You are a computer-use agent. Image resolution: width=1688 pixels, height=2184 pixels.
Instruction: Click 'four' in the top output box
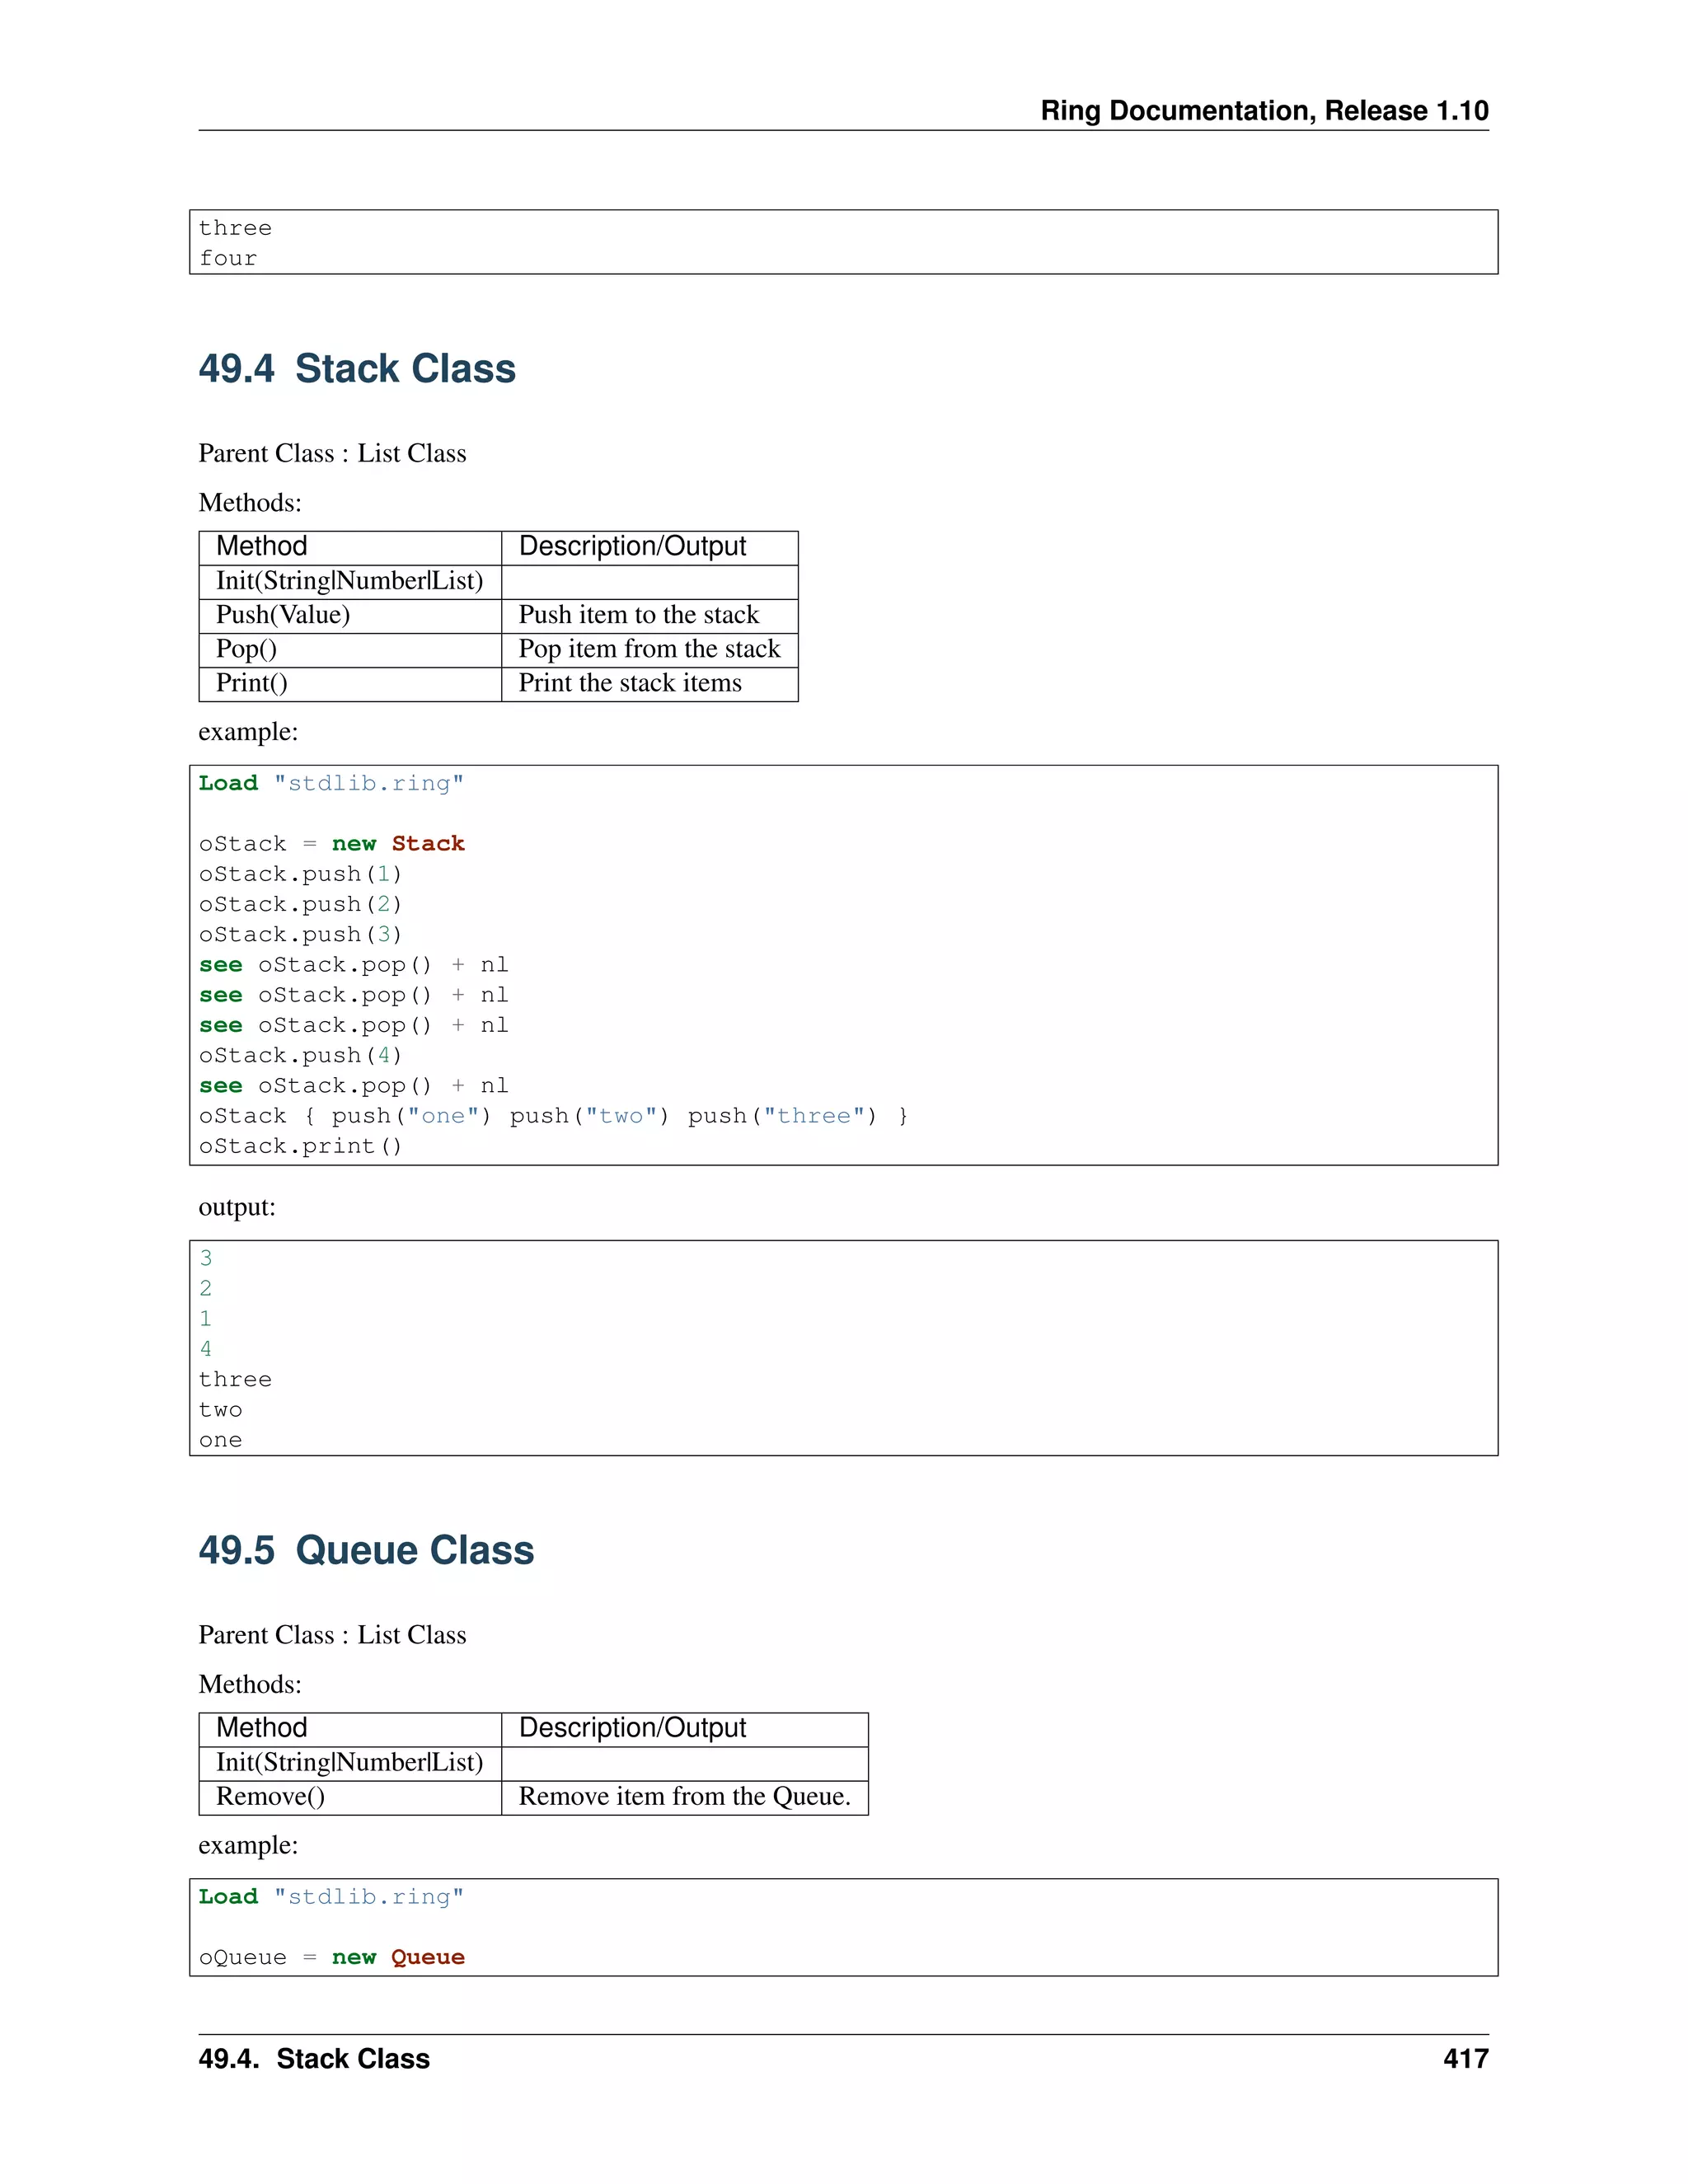(228, 258)
